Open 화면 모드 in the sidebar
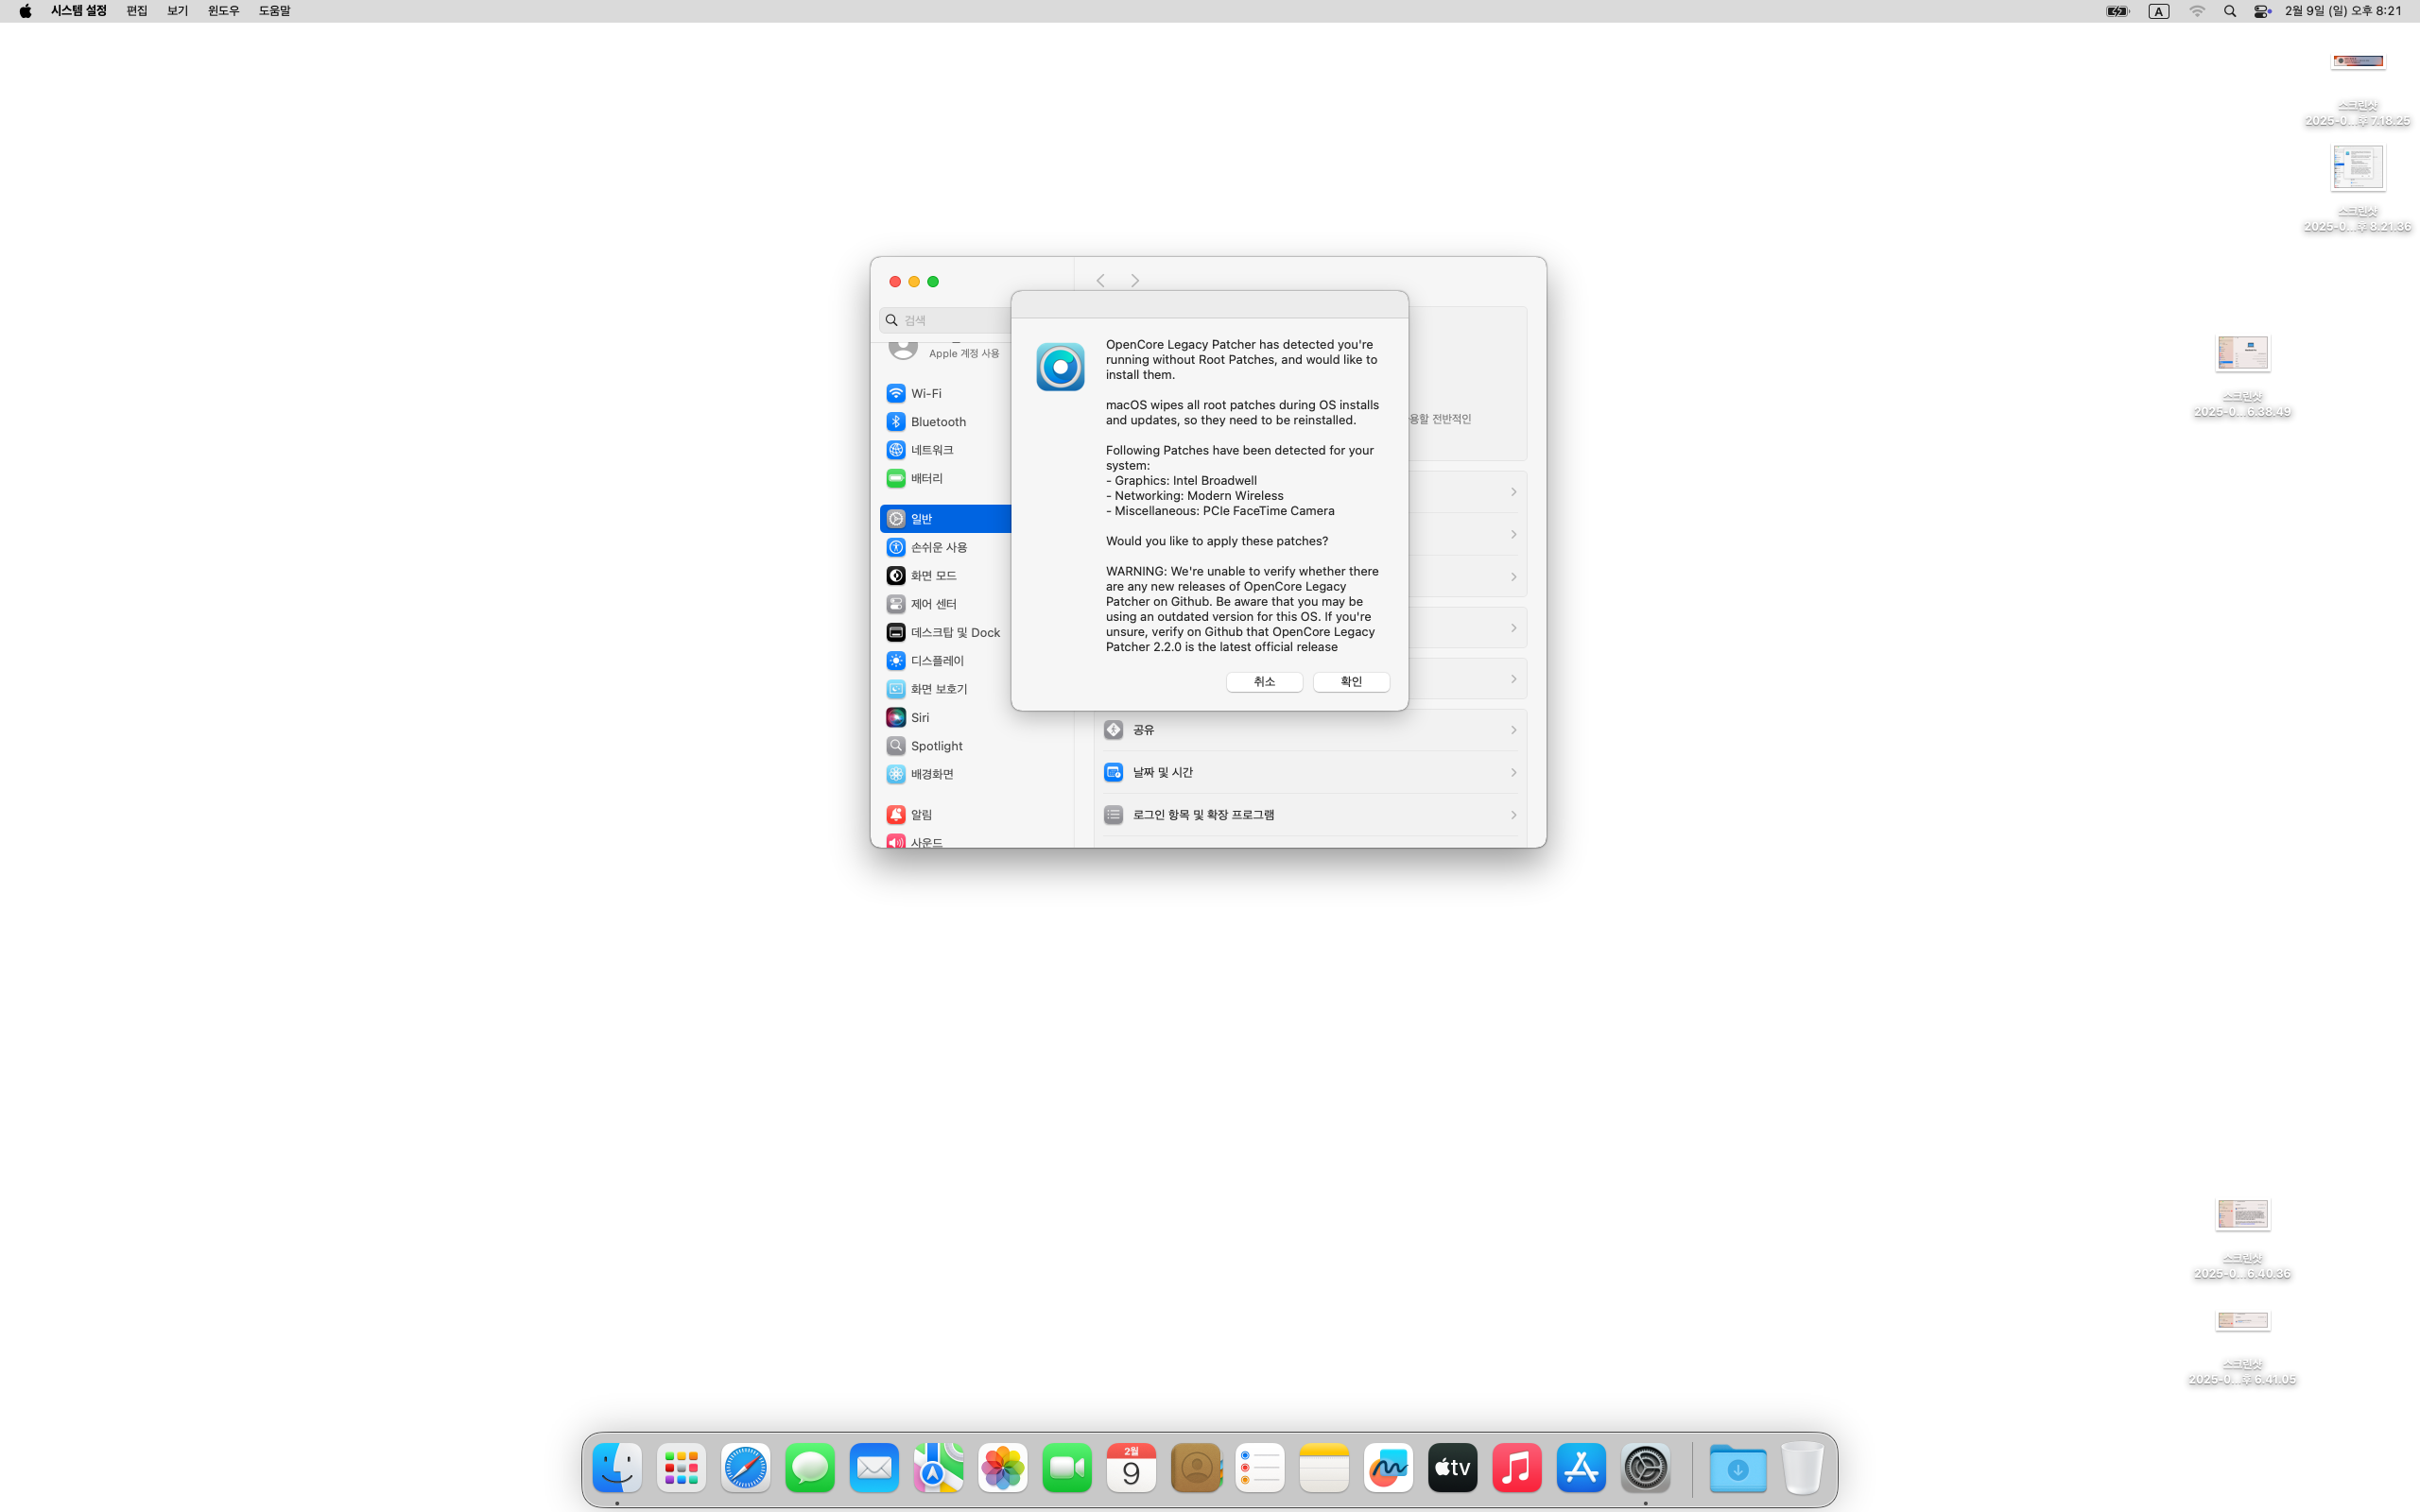This screenshot has height=1512, width=2420. pos(945,575)
